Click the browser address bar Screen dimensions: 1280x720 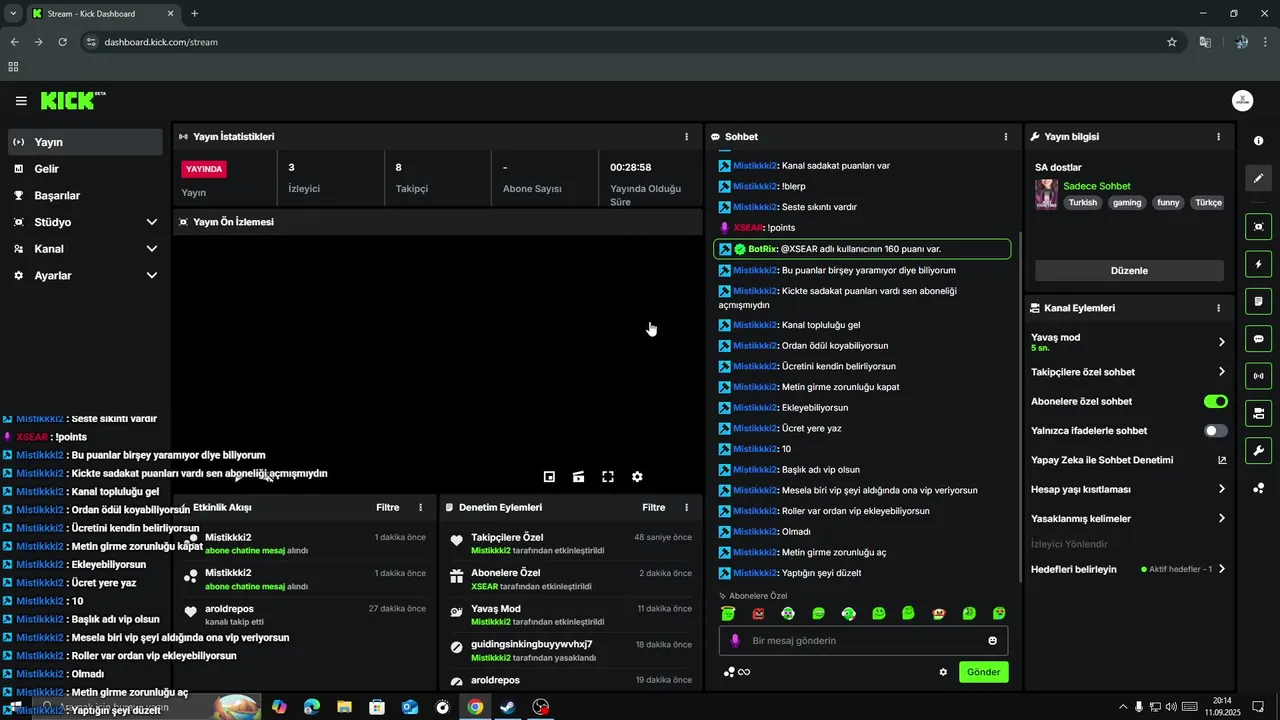point(630,42)
